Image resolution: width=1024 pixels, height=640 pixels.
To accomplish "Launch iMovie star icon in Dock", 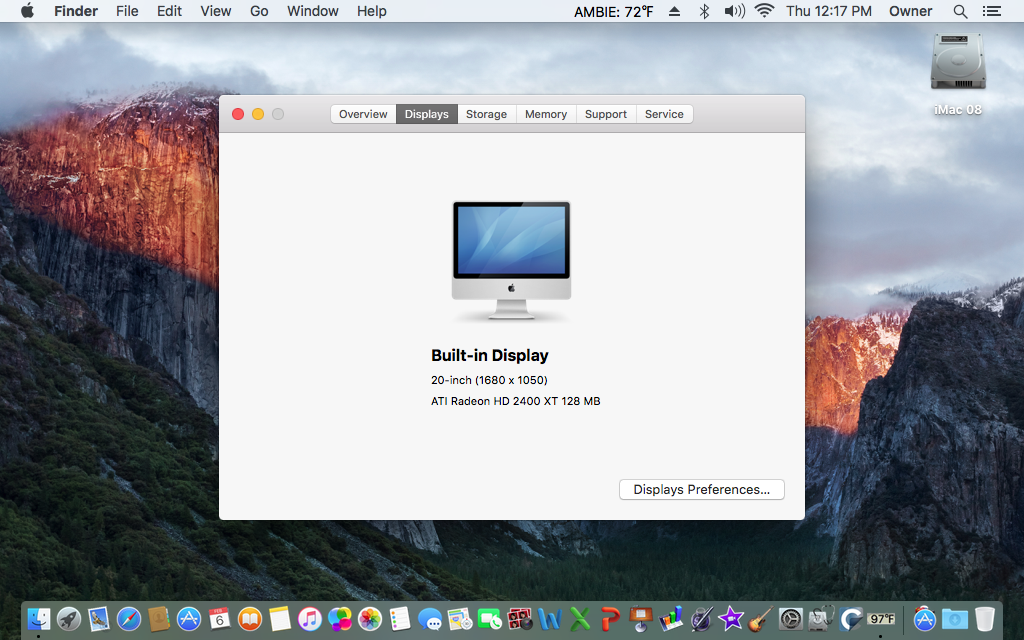I will click(x=731, y=618).
